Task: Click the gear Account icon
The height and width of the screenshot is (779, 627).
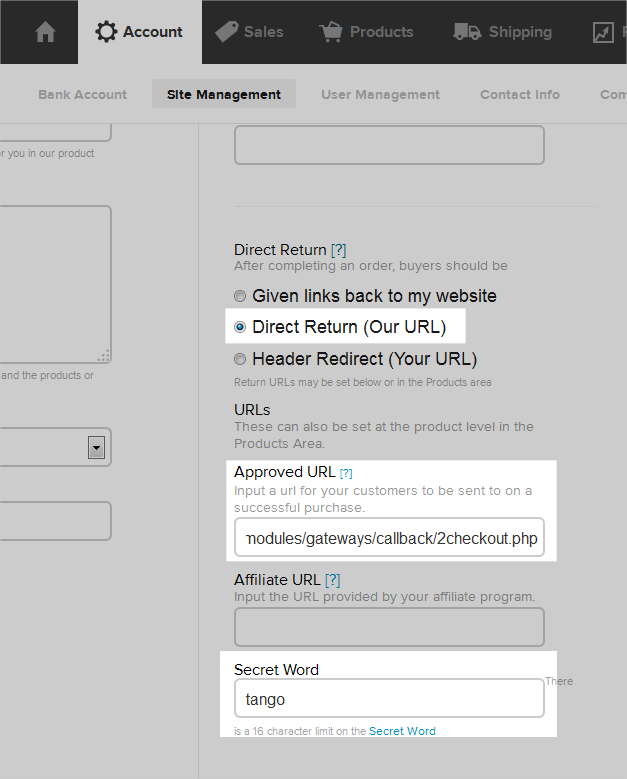Action: click(106, 32)
